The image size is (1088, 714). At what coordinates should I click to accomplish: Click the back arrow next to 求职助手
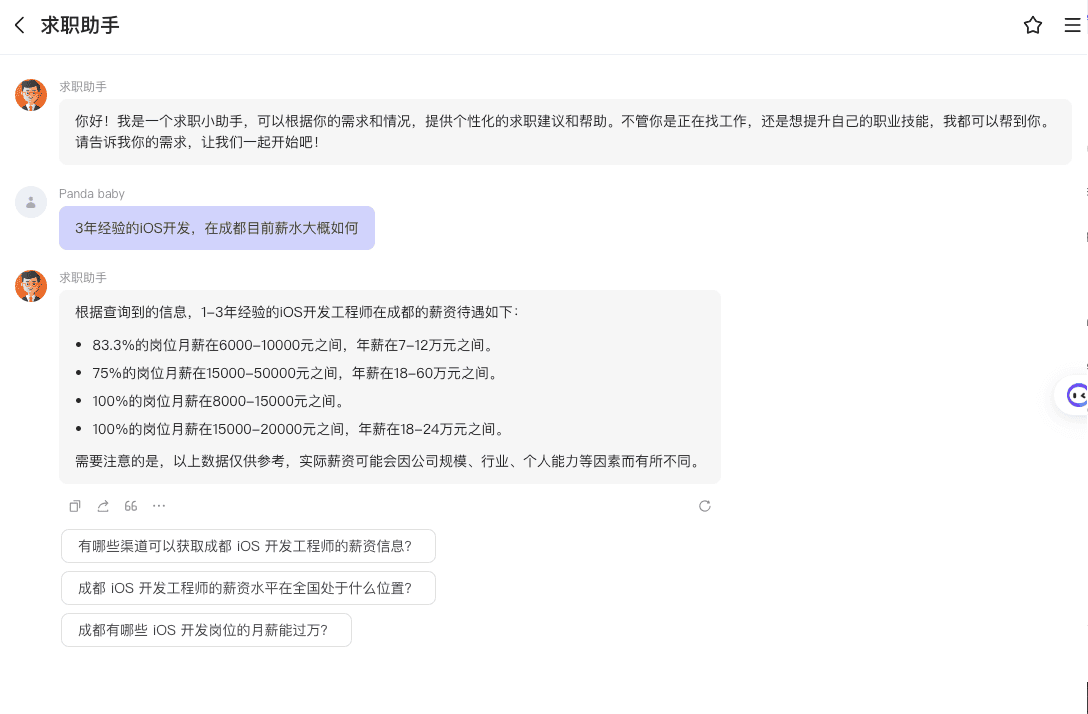[20, 26]
